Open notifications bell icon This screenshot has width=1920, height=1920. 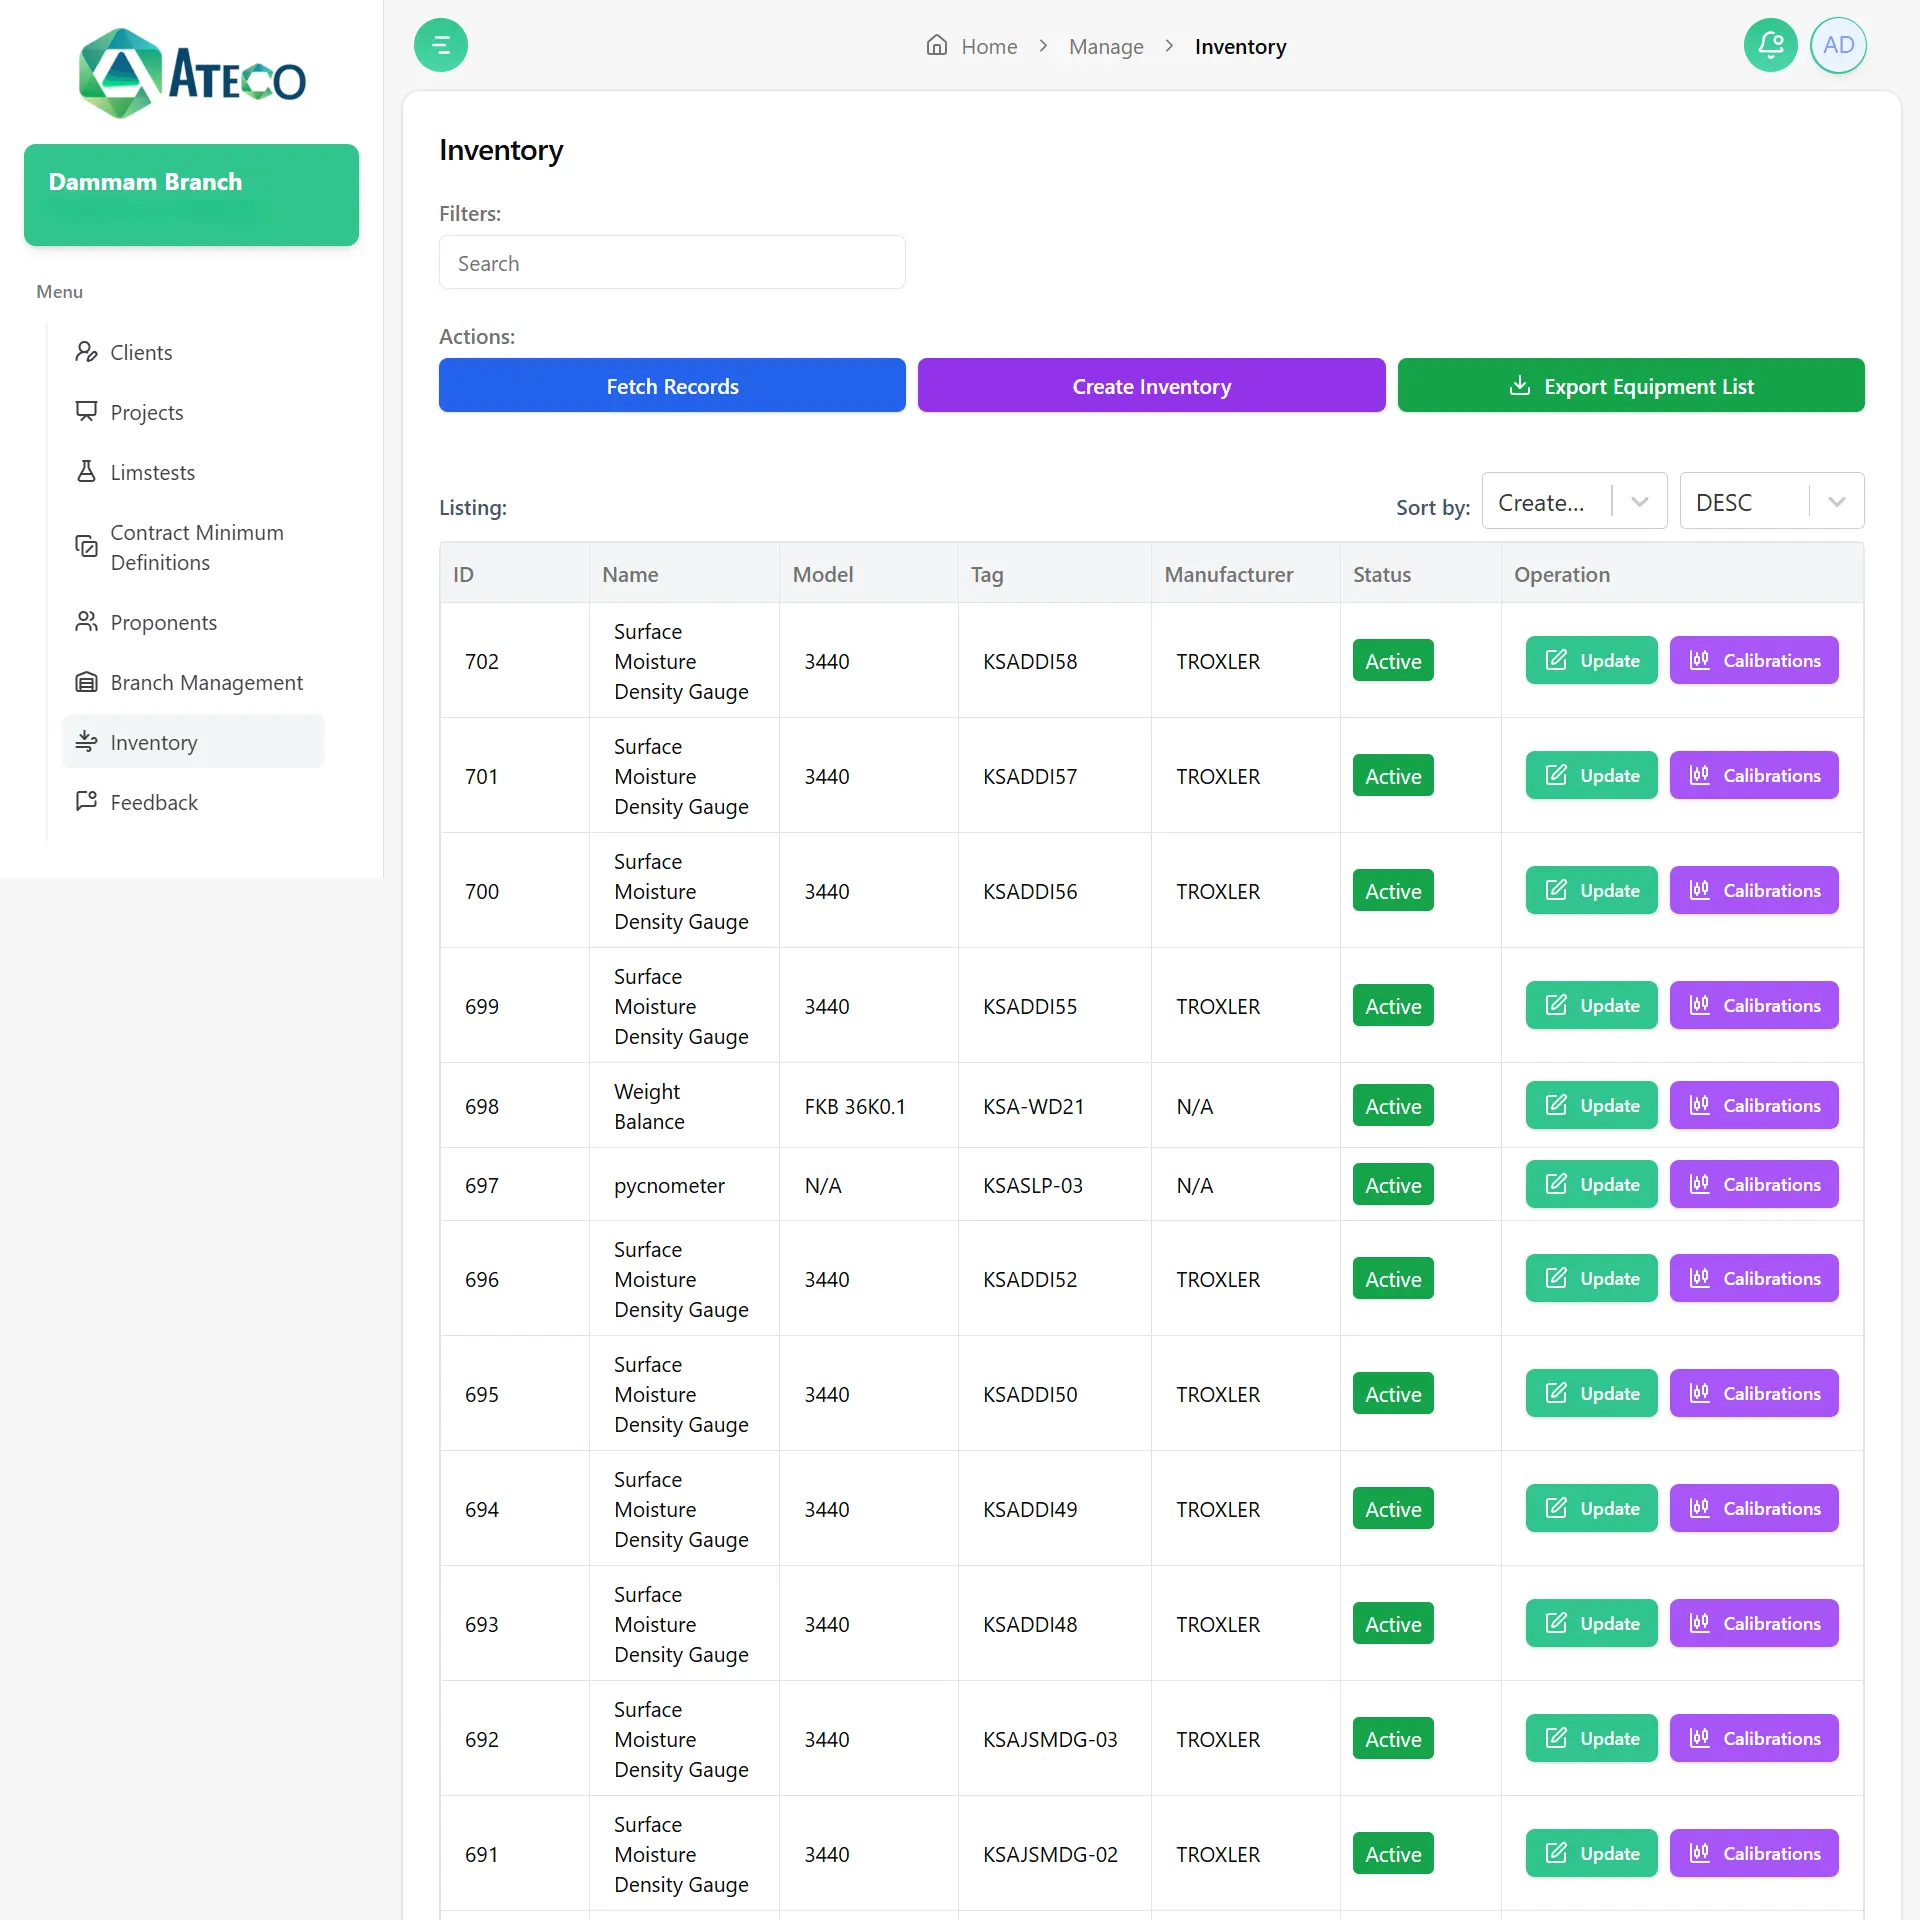pyautogui.click(x=1771, y=45)
